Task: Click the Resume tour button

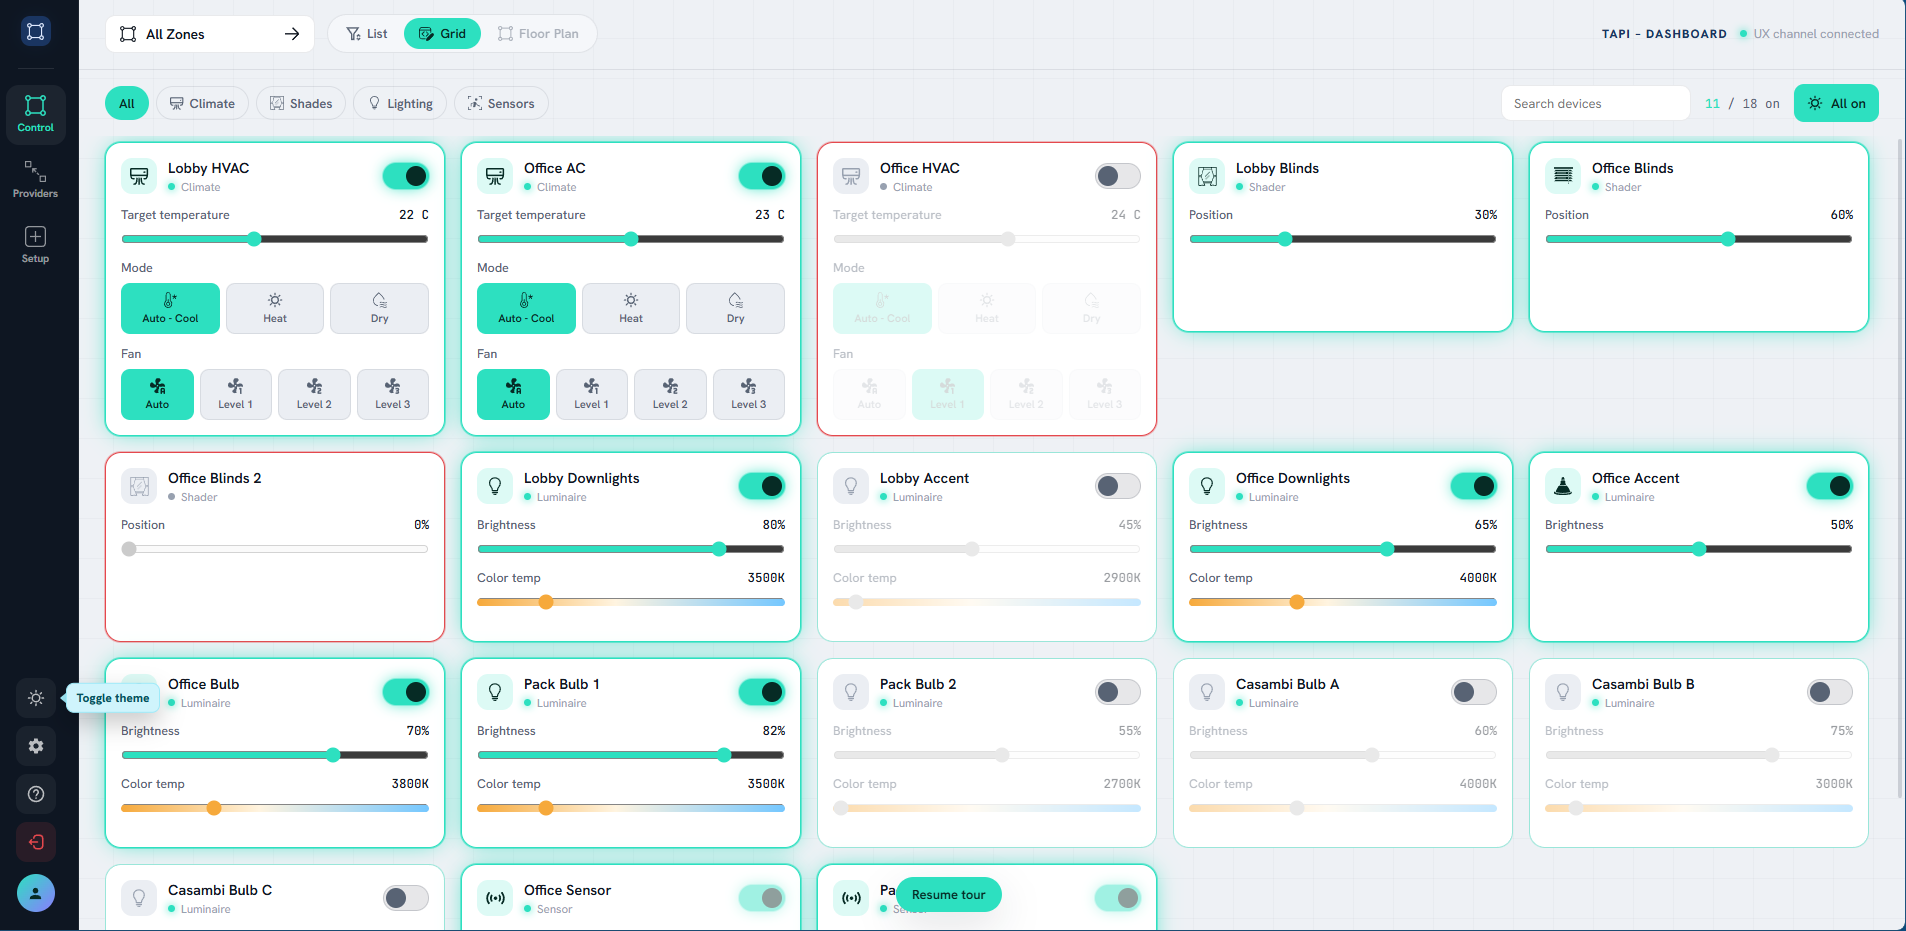Action: pos(948,894)
